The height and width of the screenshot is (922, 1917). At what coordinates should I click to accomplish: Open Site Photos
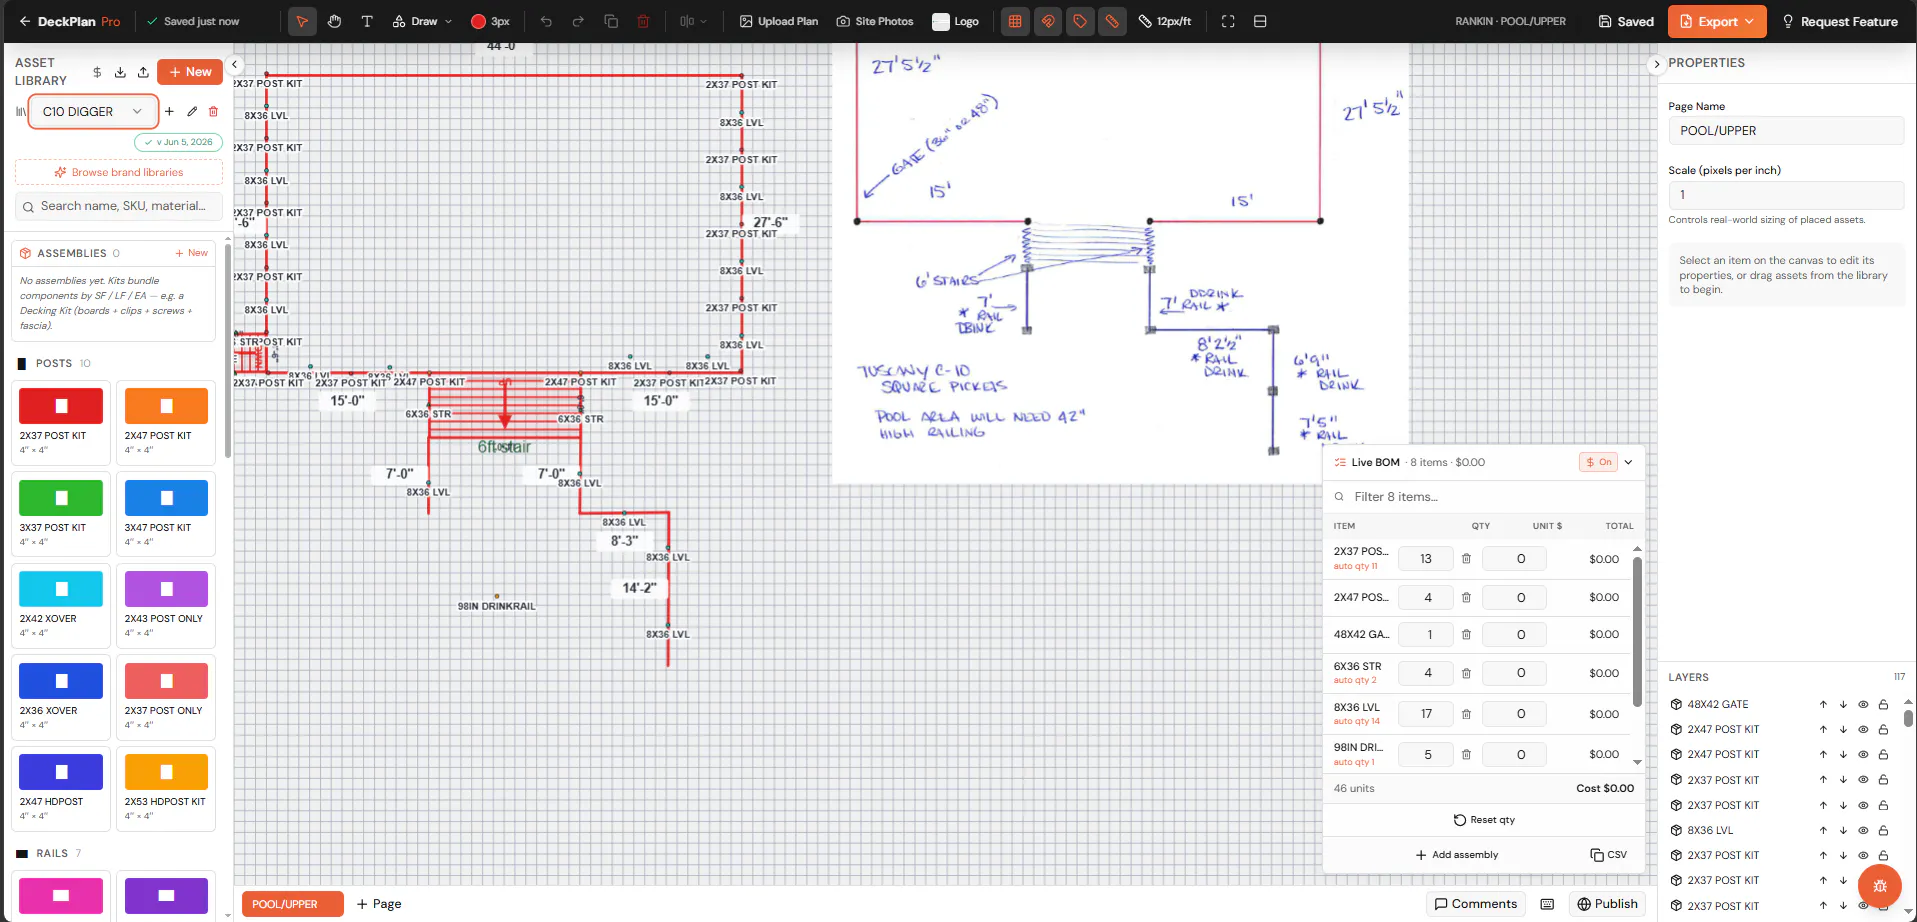tap(875, 21)
